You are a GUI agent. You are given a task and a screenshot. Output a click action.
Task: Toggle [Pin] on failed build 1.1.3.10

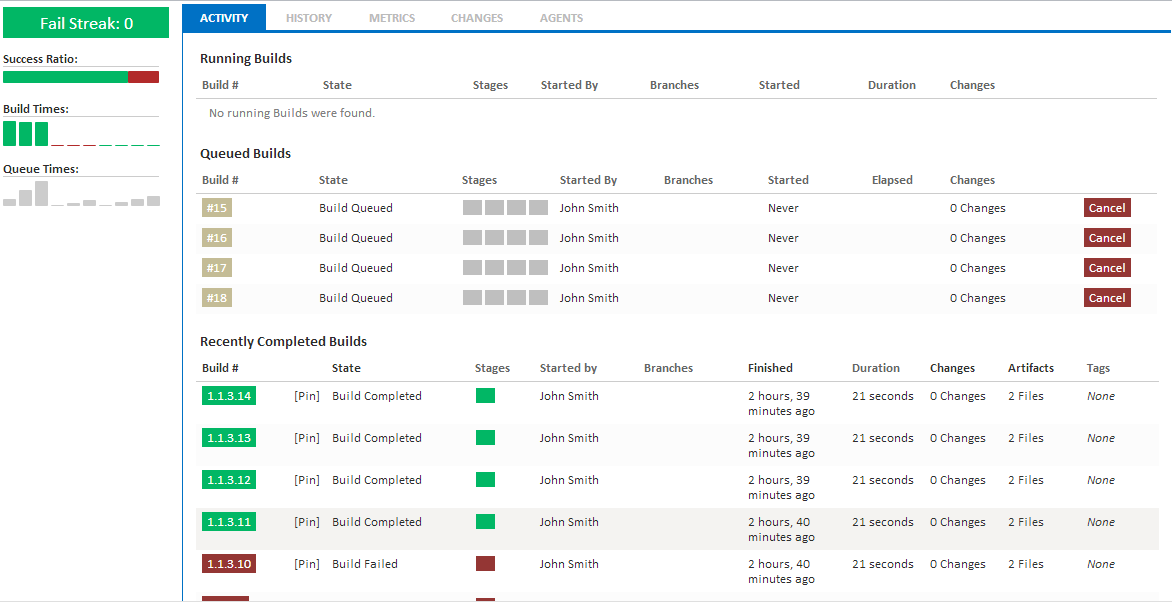point(306,564)
